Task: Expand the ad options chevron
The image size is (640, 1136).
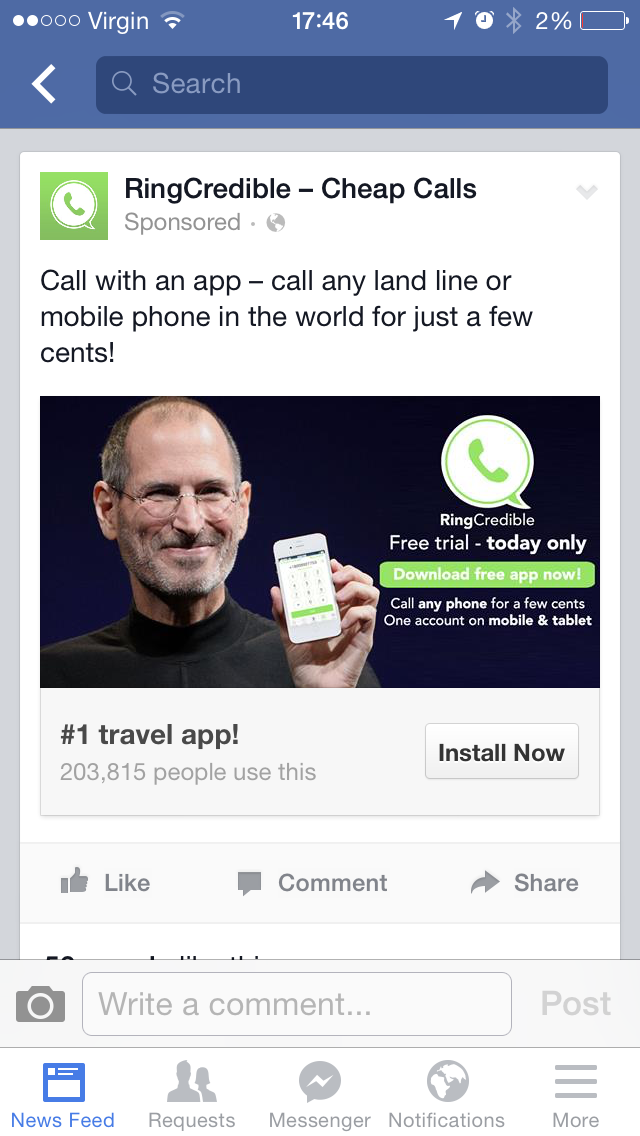Action: 586,191
